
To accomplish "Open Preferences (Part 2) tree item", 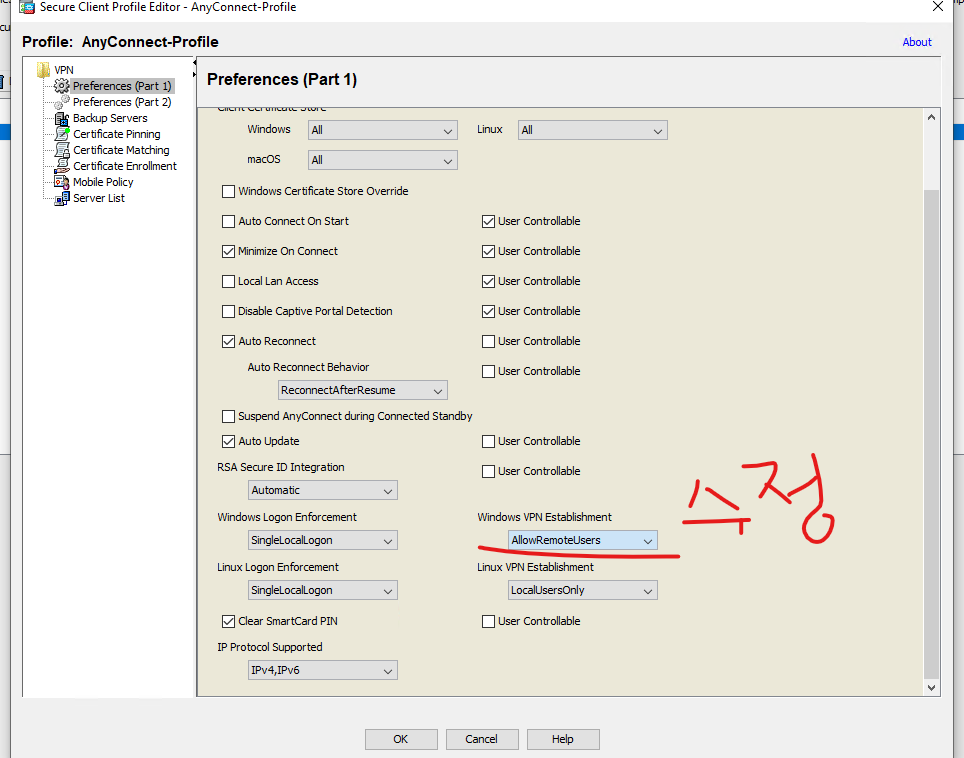I will (x=122, y=102).
